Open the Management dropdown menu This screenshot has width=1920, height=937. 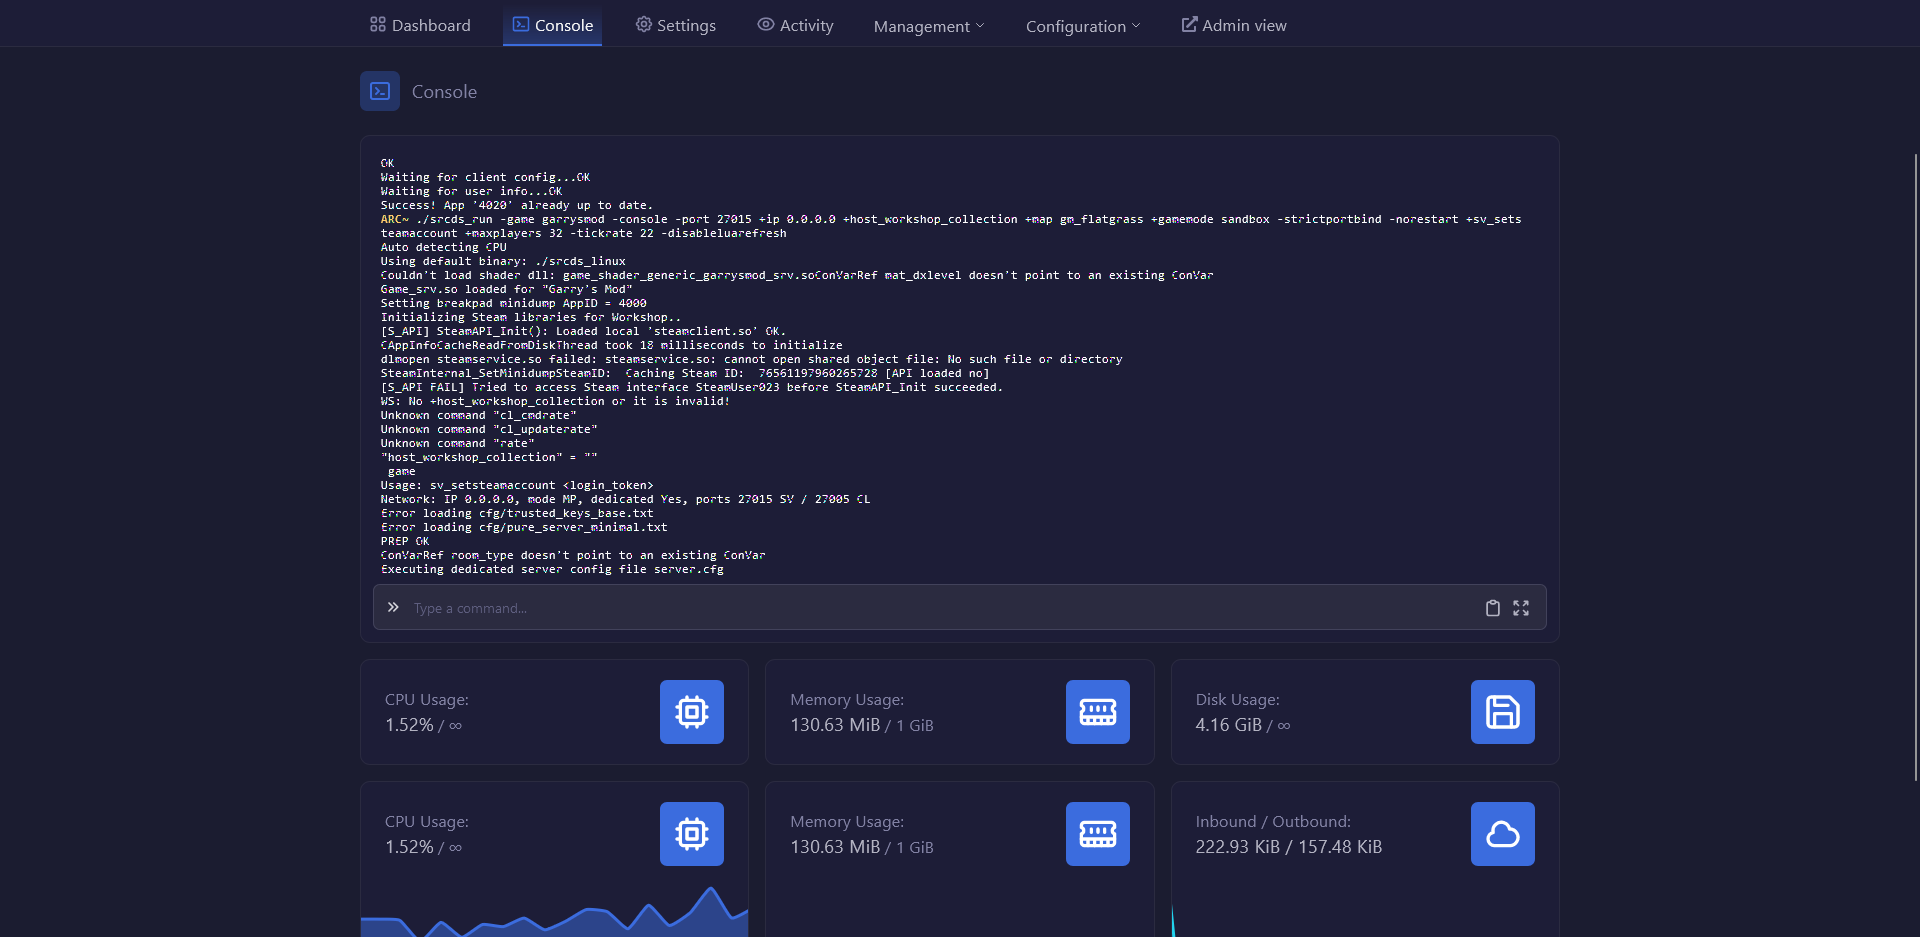928,26
